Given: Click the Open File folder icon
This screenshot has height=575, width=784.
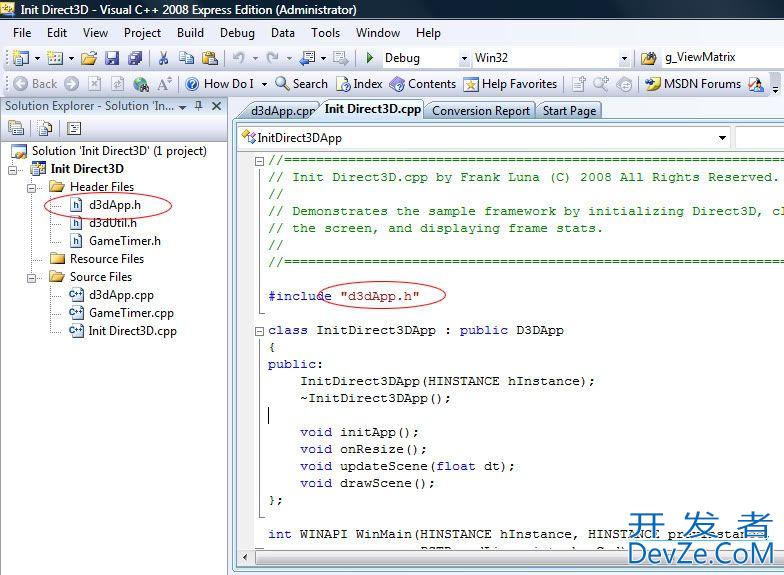Looking at the screenshot, I should pyautogui.click(x=90, y=59).
